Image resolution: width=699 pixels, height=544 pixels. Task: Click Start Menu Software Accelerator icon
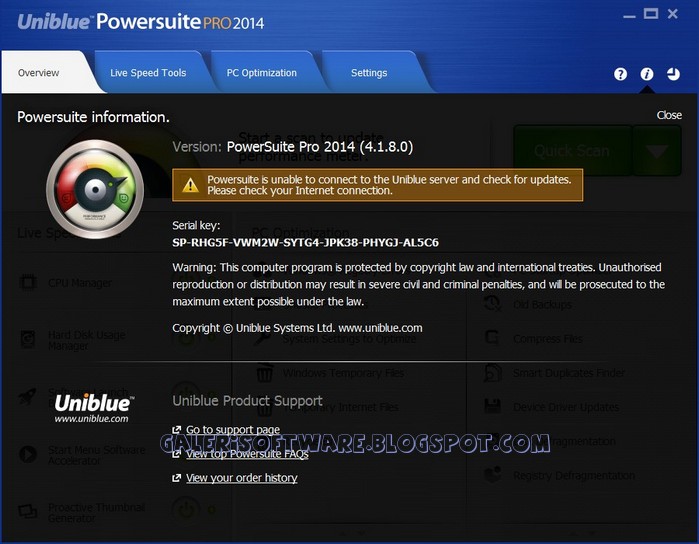coord(28,454)
